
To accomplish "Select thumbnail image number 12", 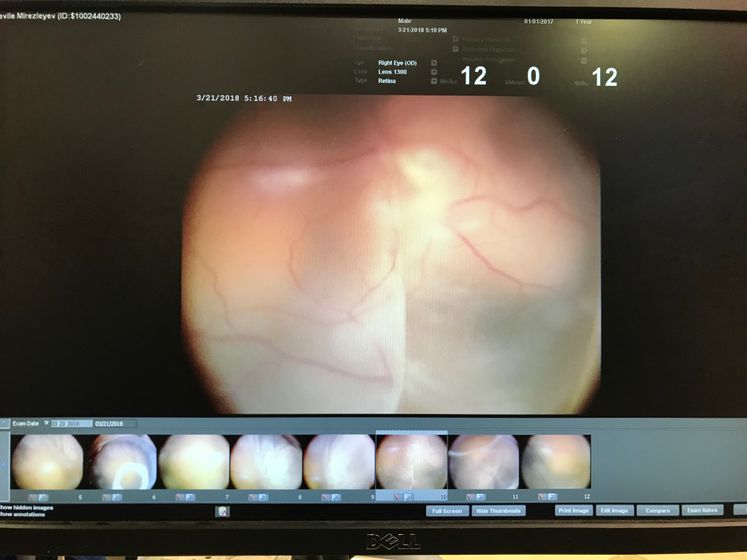I will tap(556, 462).
